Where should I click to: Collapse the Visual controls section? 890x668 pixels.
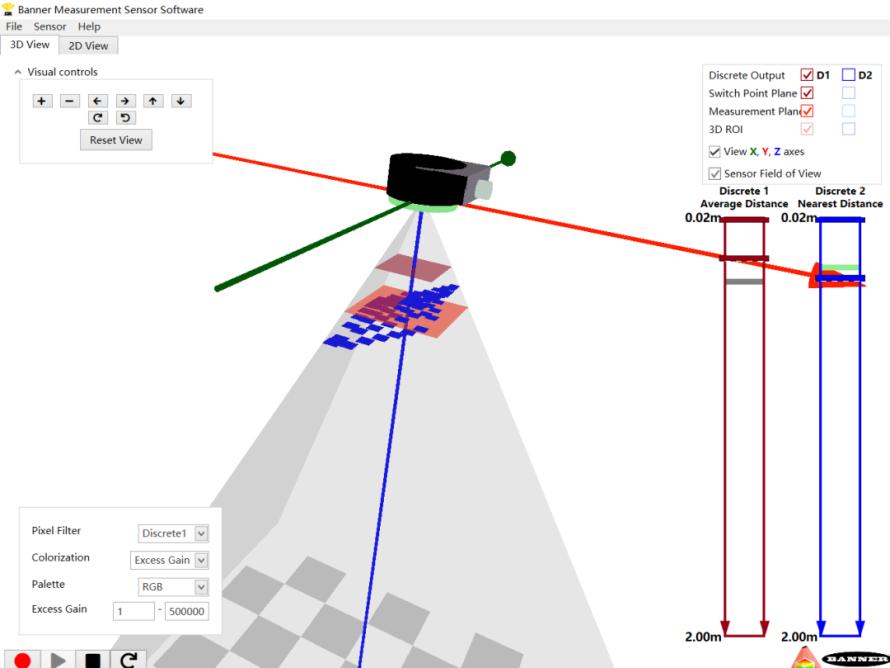coord(18,72)
